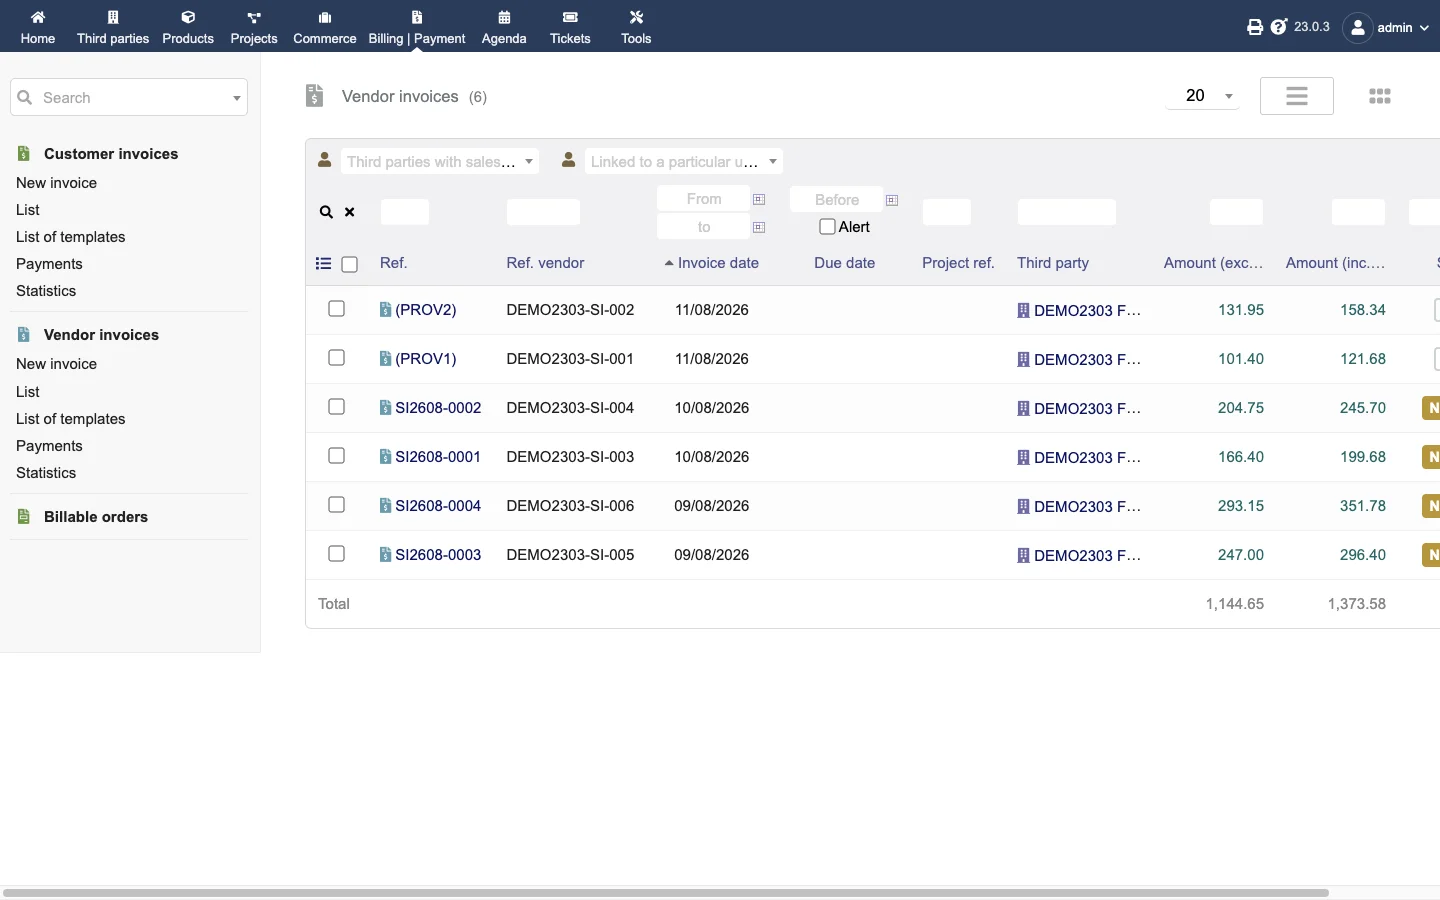Sort by the Invoice date column header
This screenshot has width=1440, height=900.
pyautogui.click(x=718, y=263)
